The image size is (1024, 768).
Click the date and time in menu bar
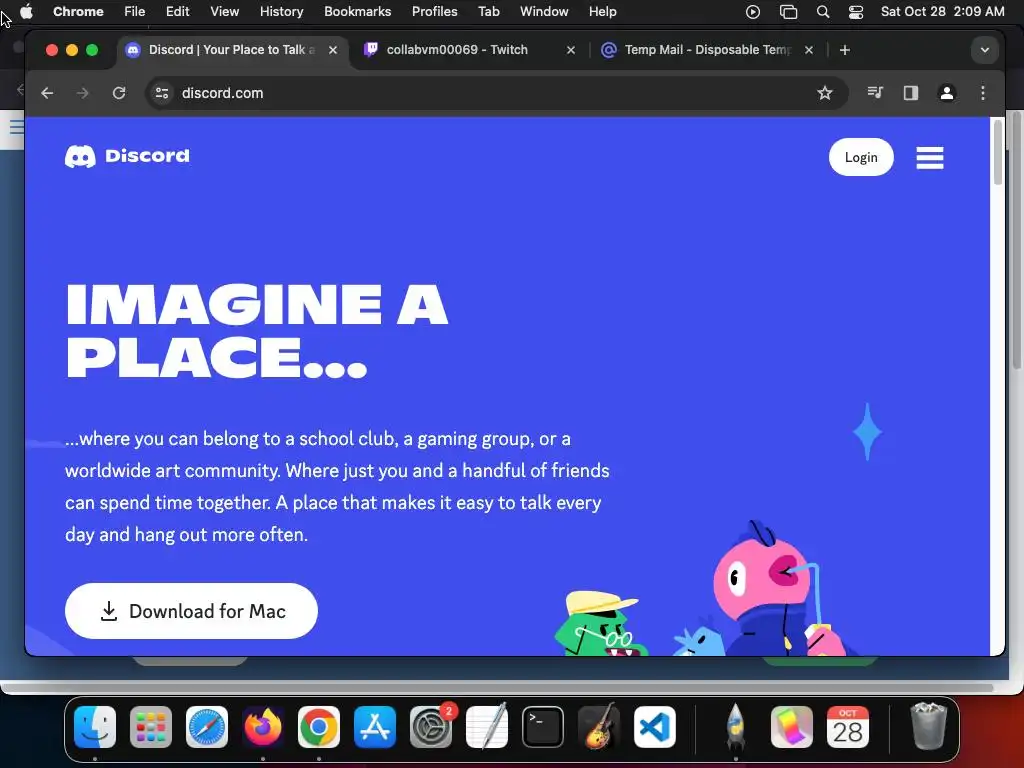[942, 12]
